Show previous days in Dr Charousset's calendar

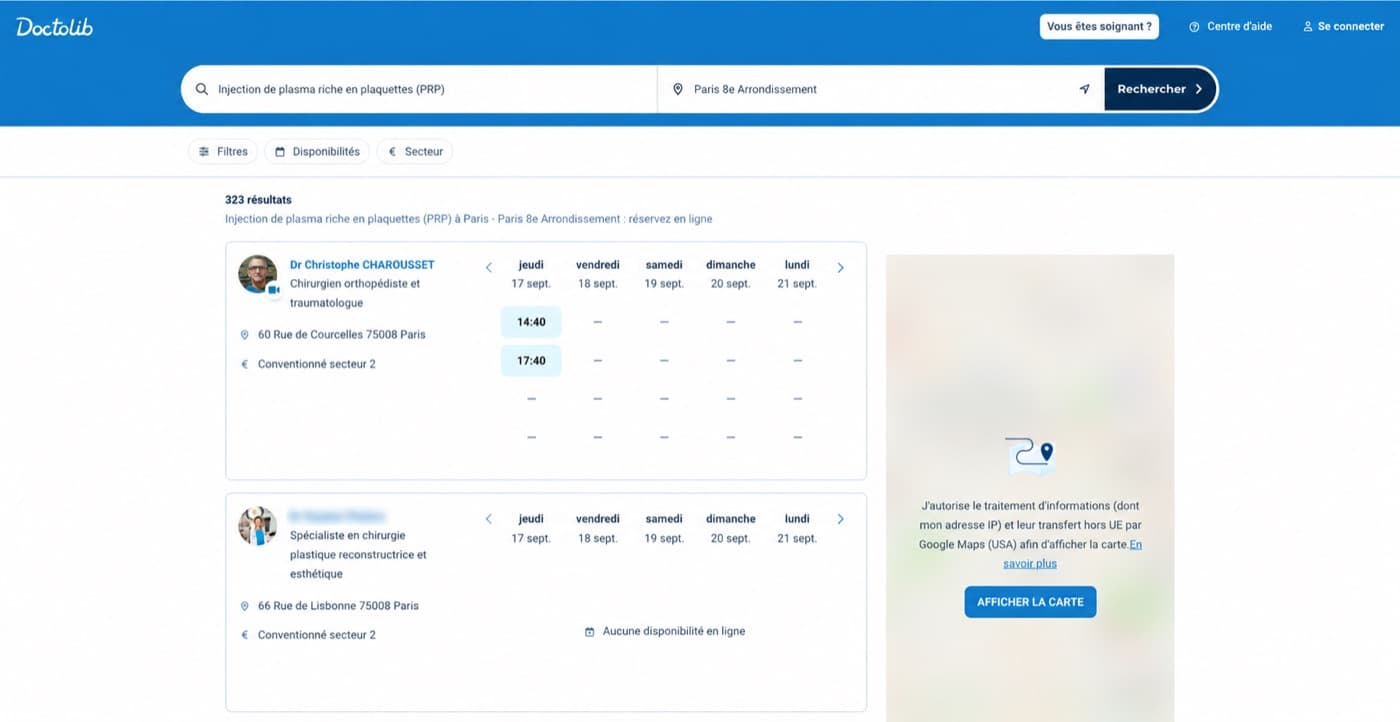coord(489,268)
